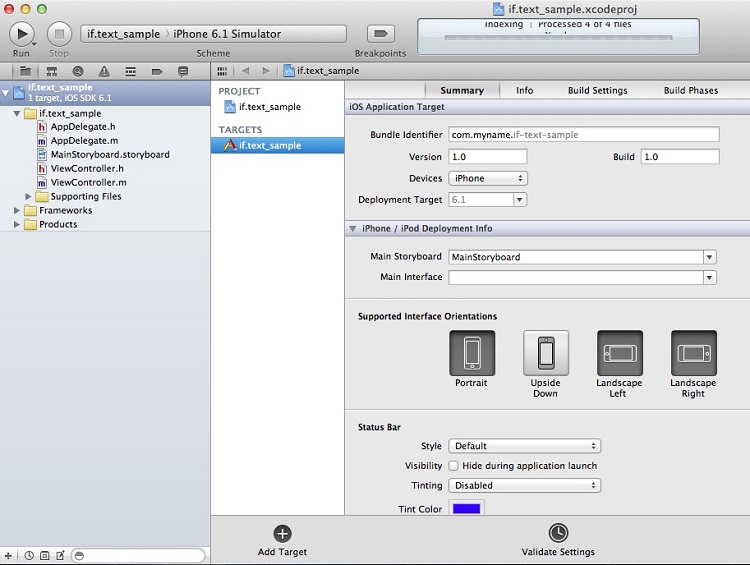Switch to the Summary tab

point(462,90)
